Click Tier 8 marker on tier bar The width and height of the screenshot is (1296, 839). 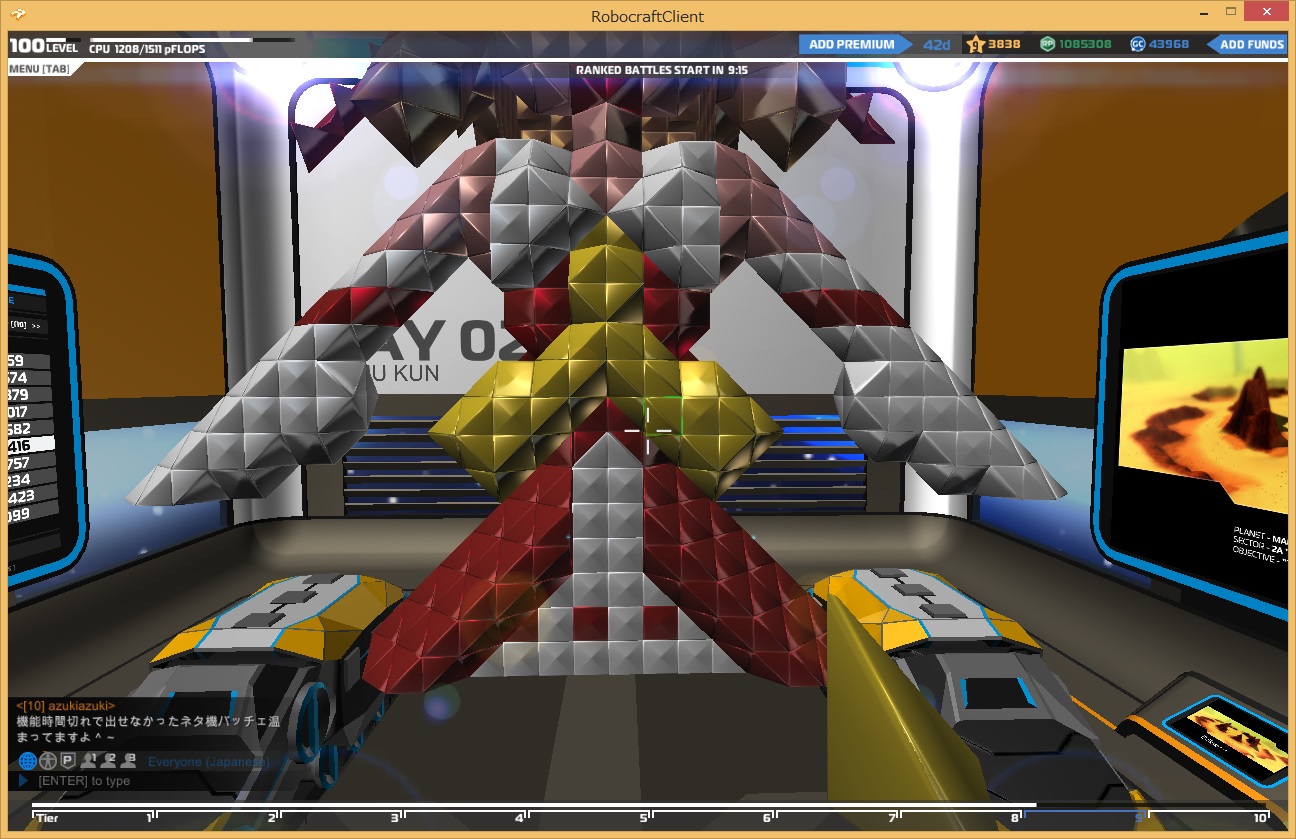coord(1013,817)
